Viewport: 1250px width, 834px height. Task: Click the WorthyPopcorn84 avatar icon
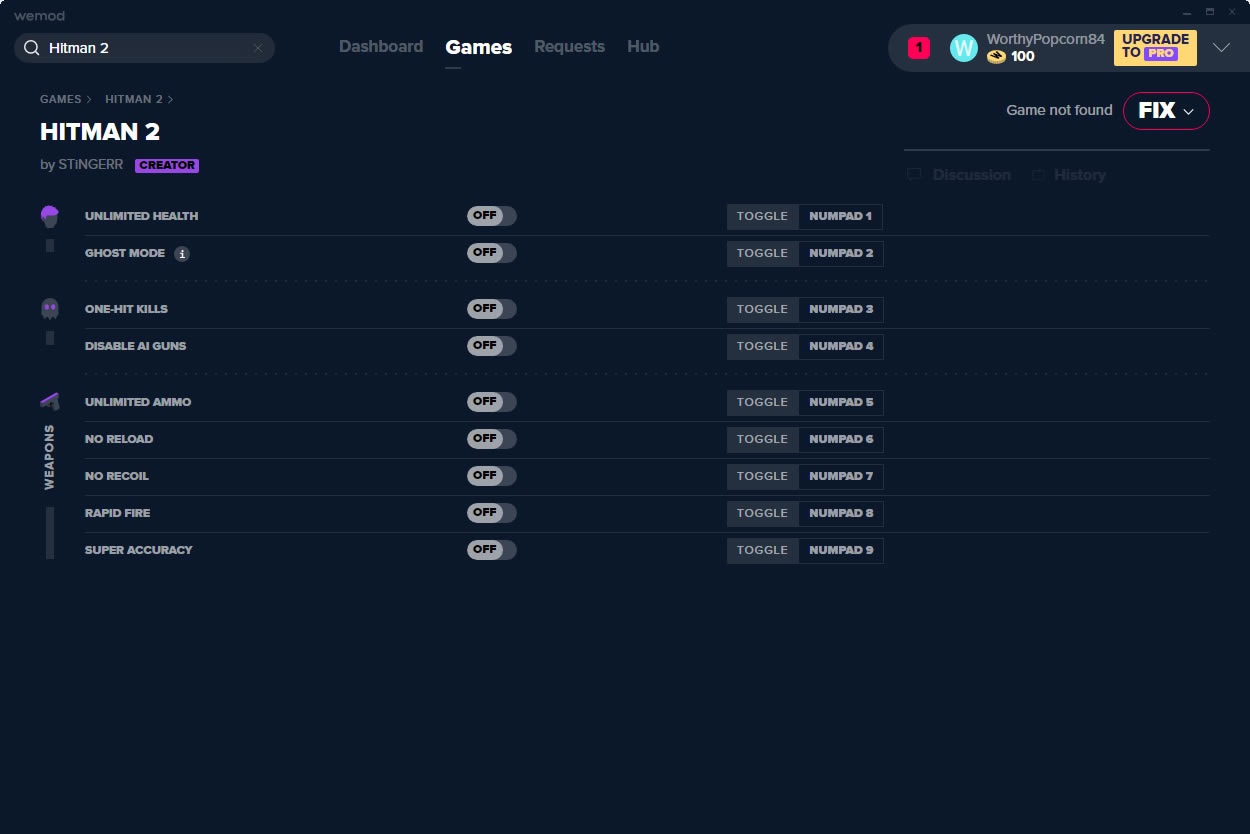963,48
